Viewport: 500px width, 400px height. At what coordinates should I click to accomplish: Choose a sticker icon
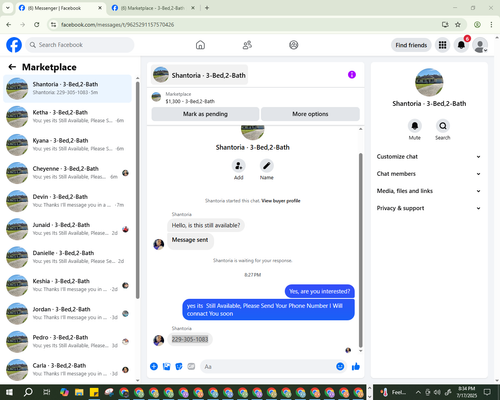point(179,367)
